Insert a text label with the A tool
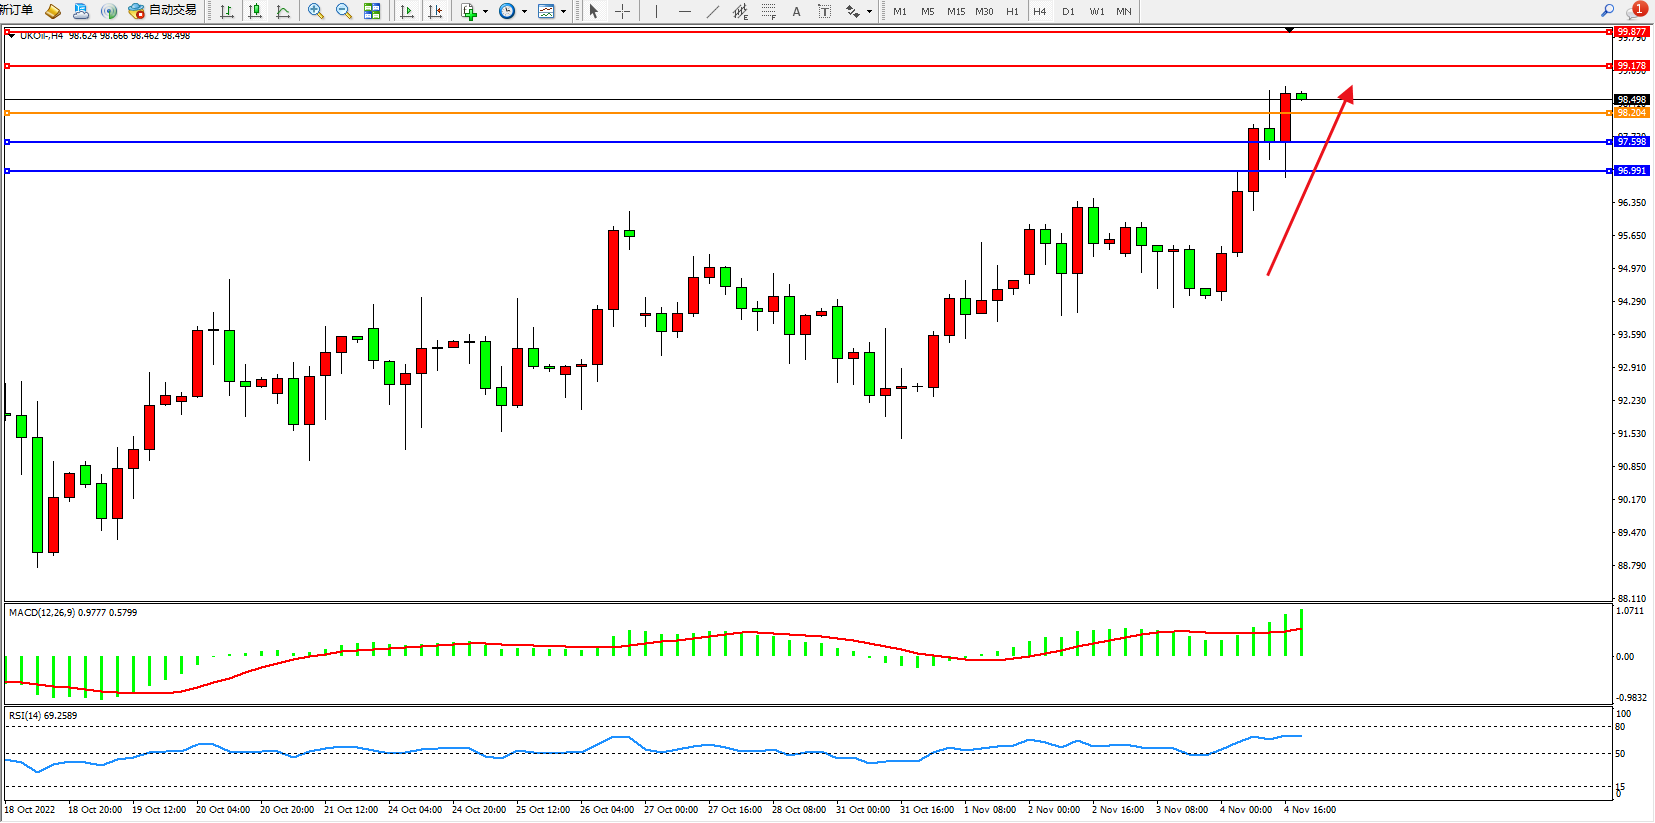The image size is (1655, 823). click(x=796, y=11)
